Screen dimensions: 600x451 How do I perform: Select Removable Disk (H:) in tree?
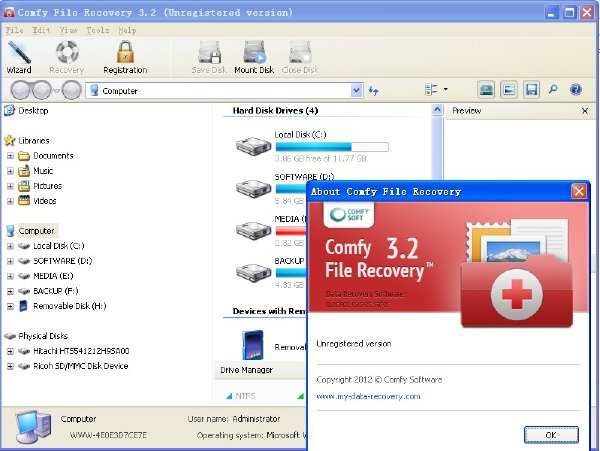pyautogui.click(x=70, y=306)
